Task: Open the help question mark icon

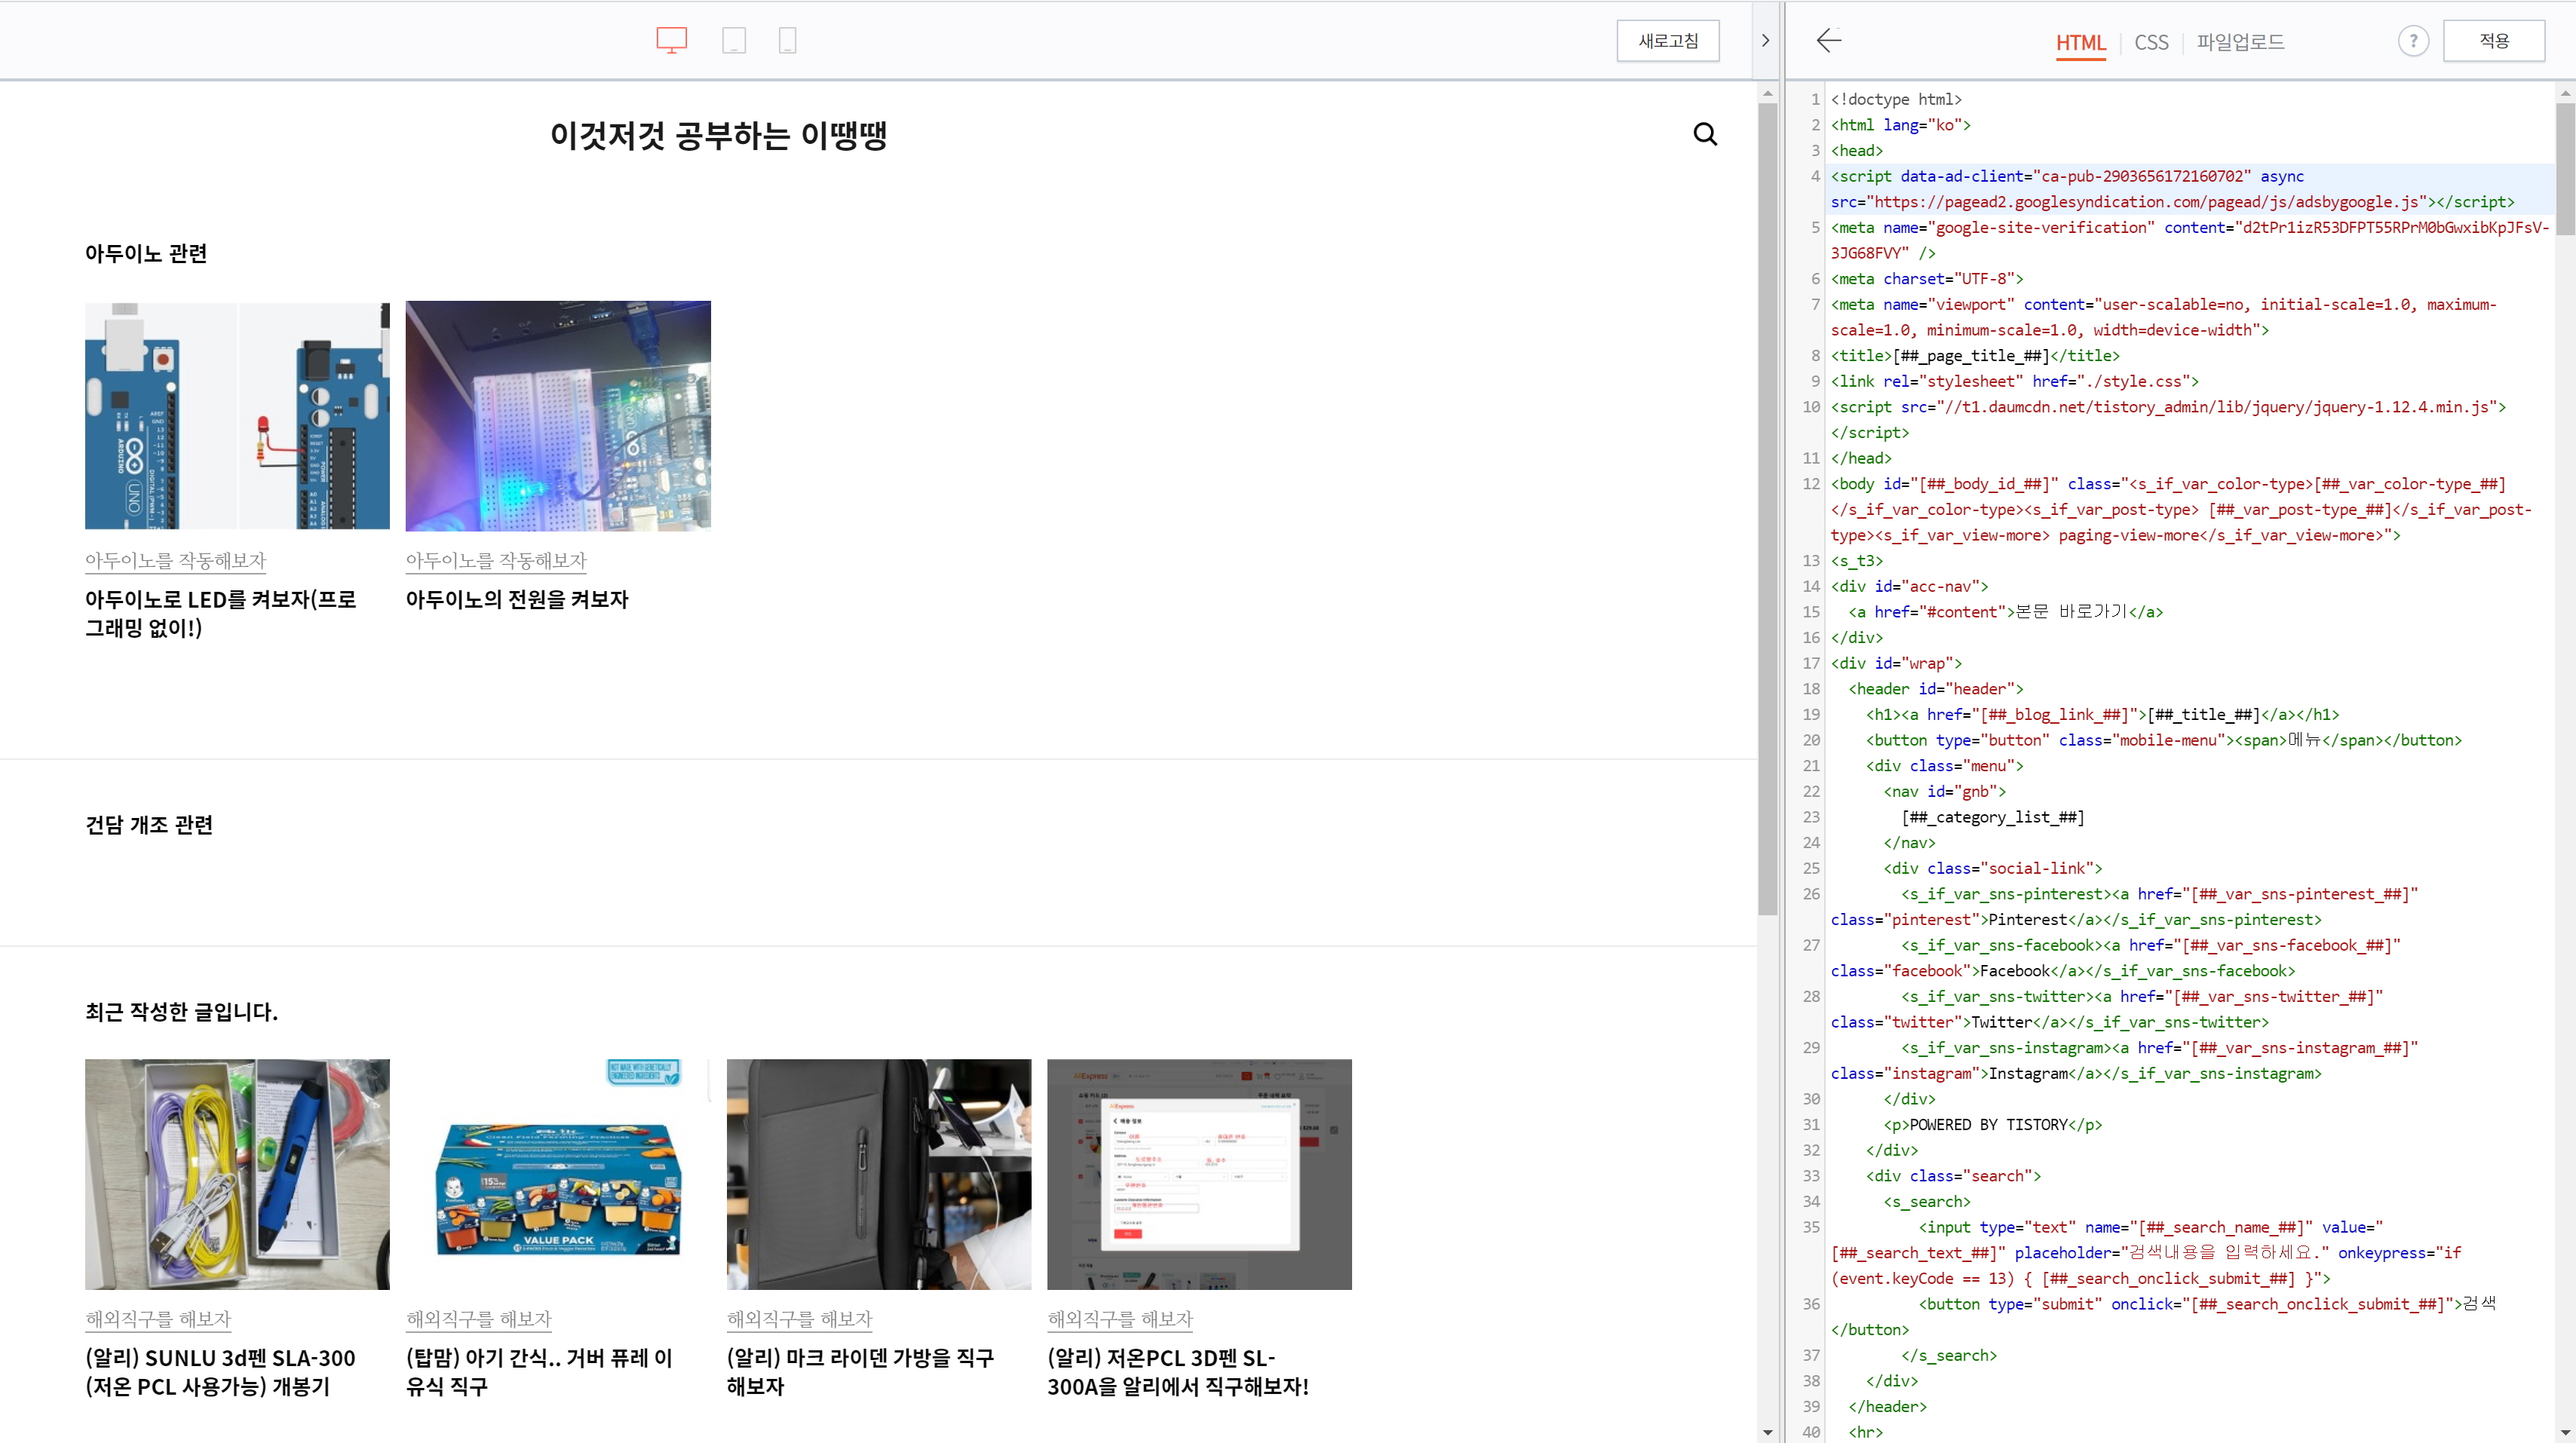Action: 2412,41
